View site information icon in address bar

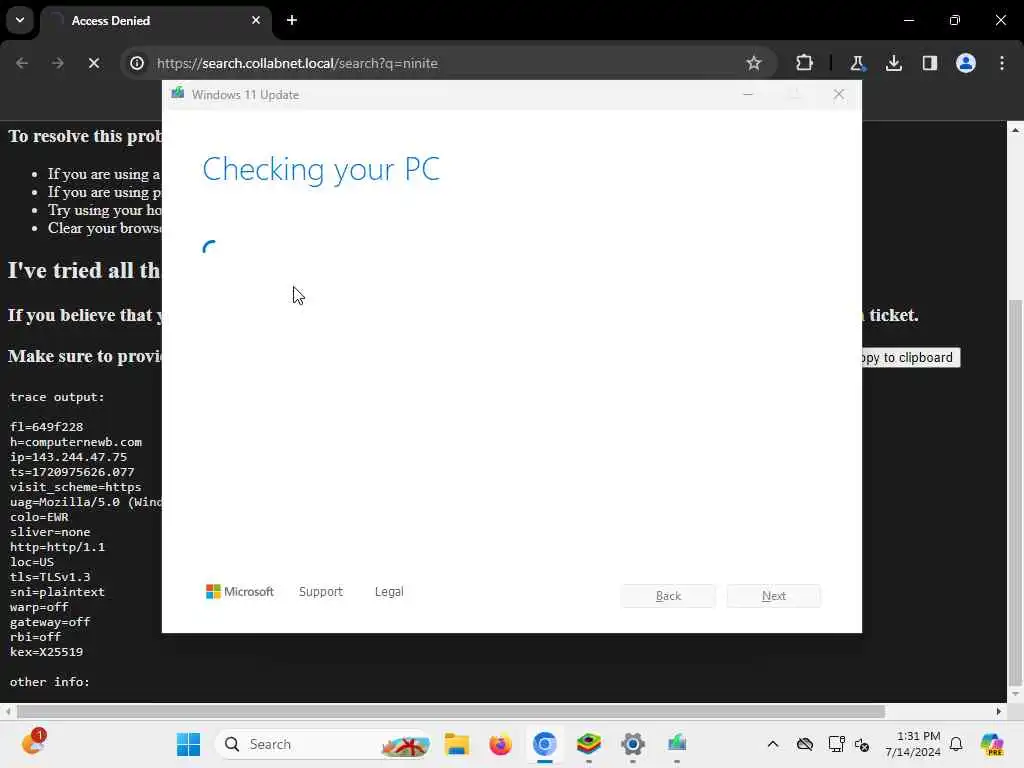137,63
